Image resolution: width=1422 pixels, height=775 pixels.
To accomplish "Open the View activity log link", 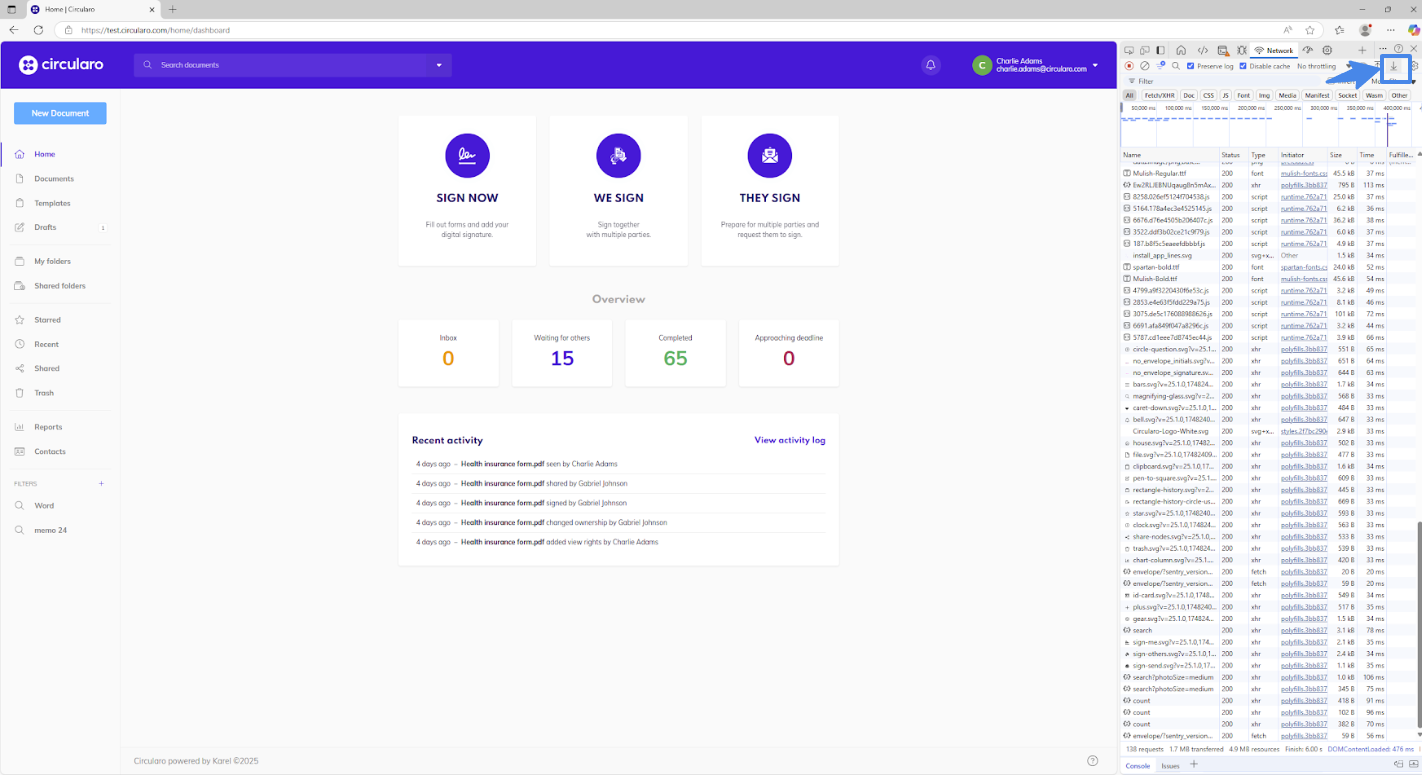I will point(789,440).
